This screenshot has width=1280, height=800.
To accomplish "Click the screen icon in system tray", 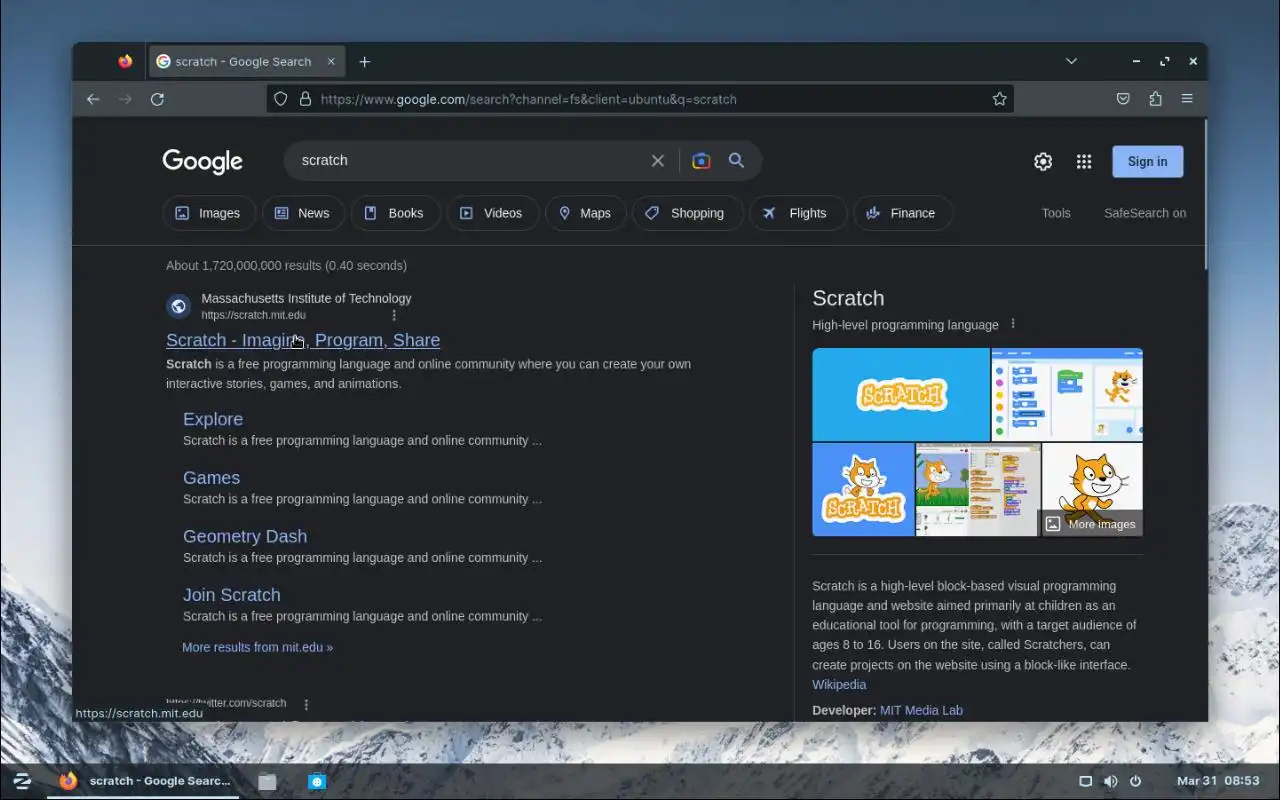I will 1085,781.
